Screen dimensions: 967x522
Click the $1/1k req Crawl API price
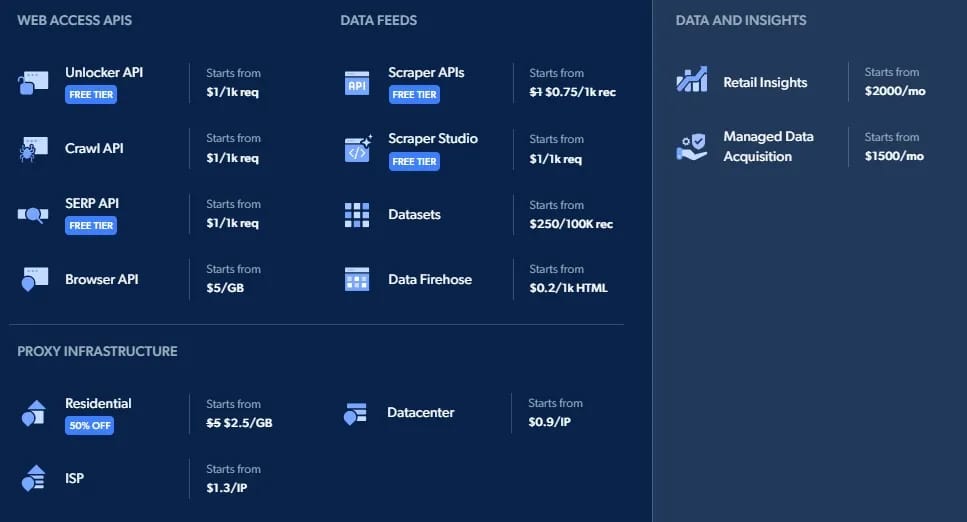coord(232,158)
